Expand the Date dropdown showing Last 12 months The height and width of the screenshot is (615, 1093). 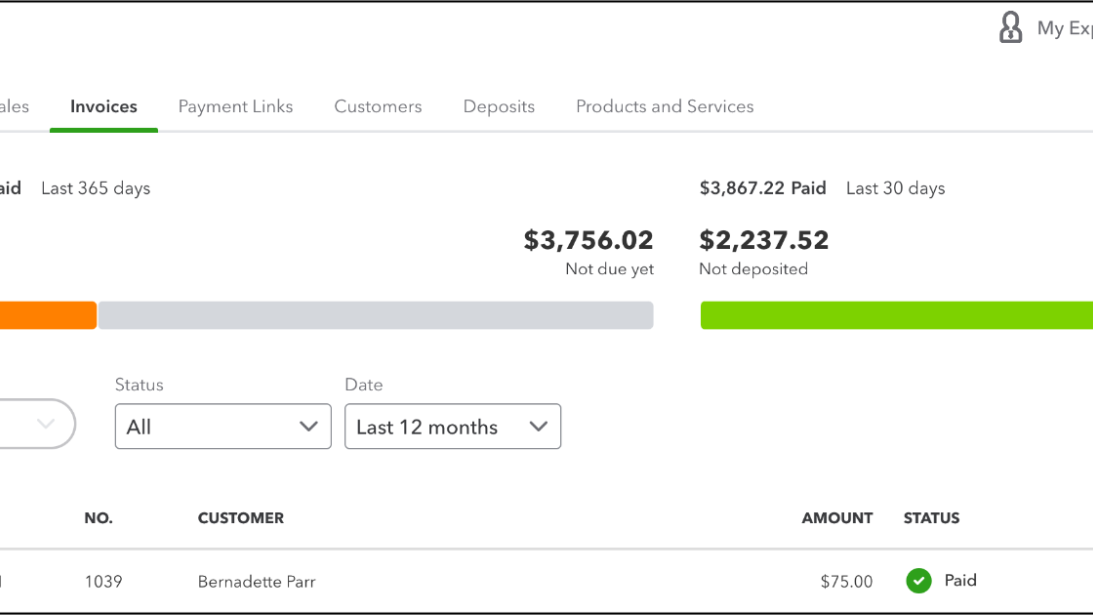(x=452, y=427)
